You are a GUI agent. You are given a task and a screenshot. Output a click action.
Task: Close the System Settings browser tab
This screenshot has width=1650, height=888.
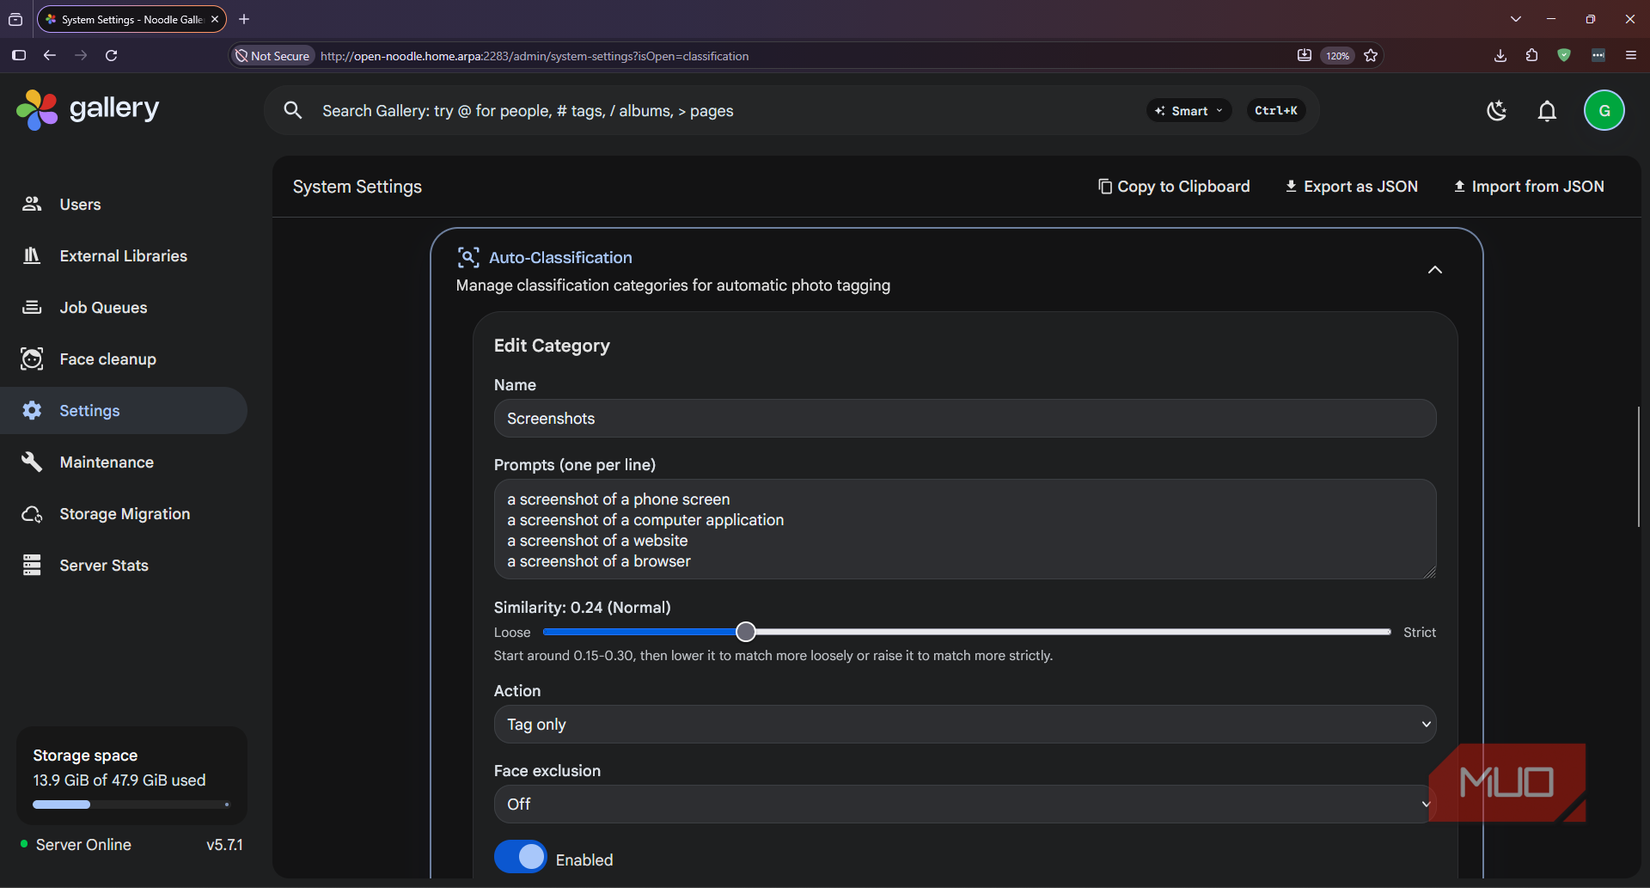(x=215, y=19)
